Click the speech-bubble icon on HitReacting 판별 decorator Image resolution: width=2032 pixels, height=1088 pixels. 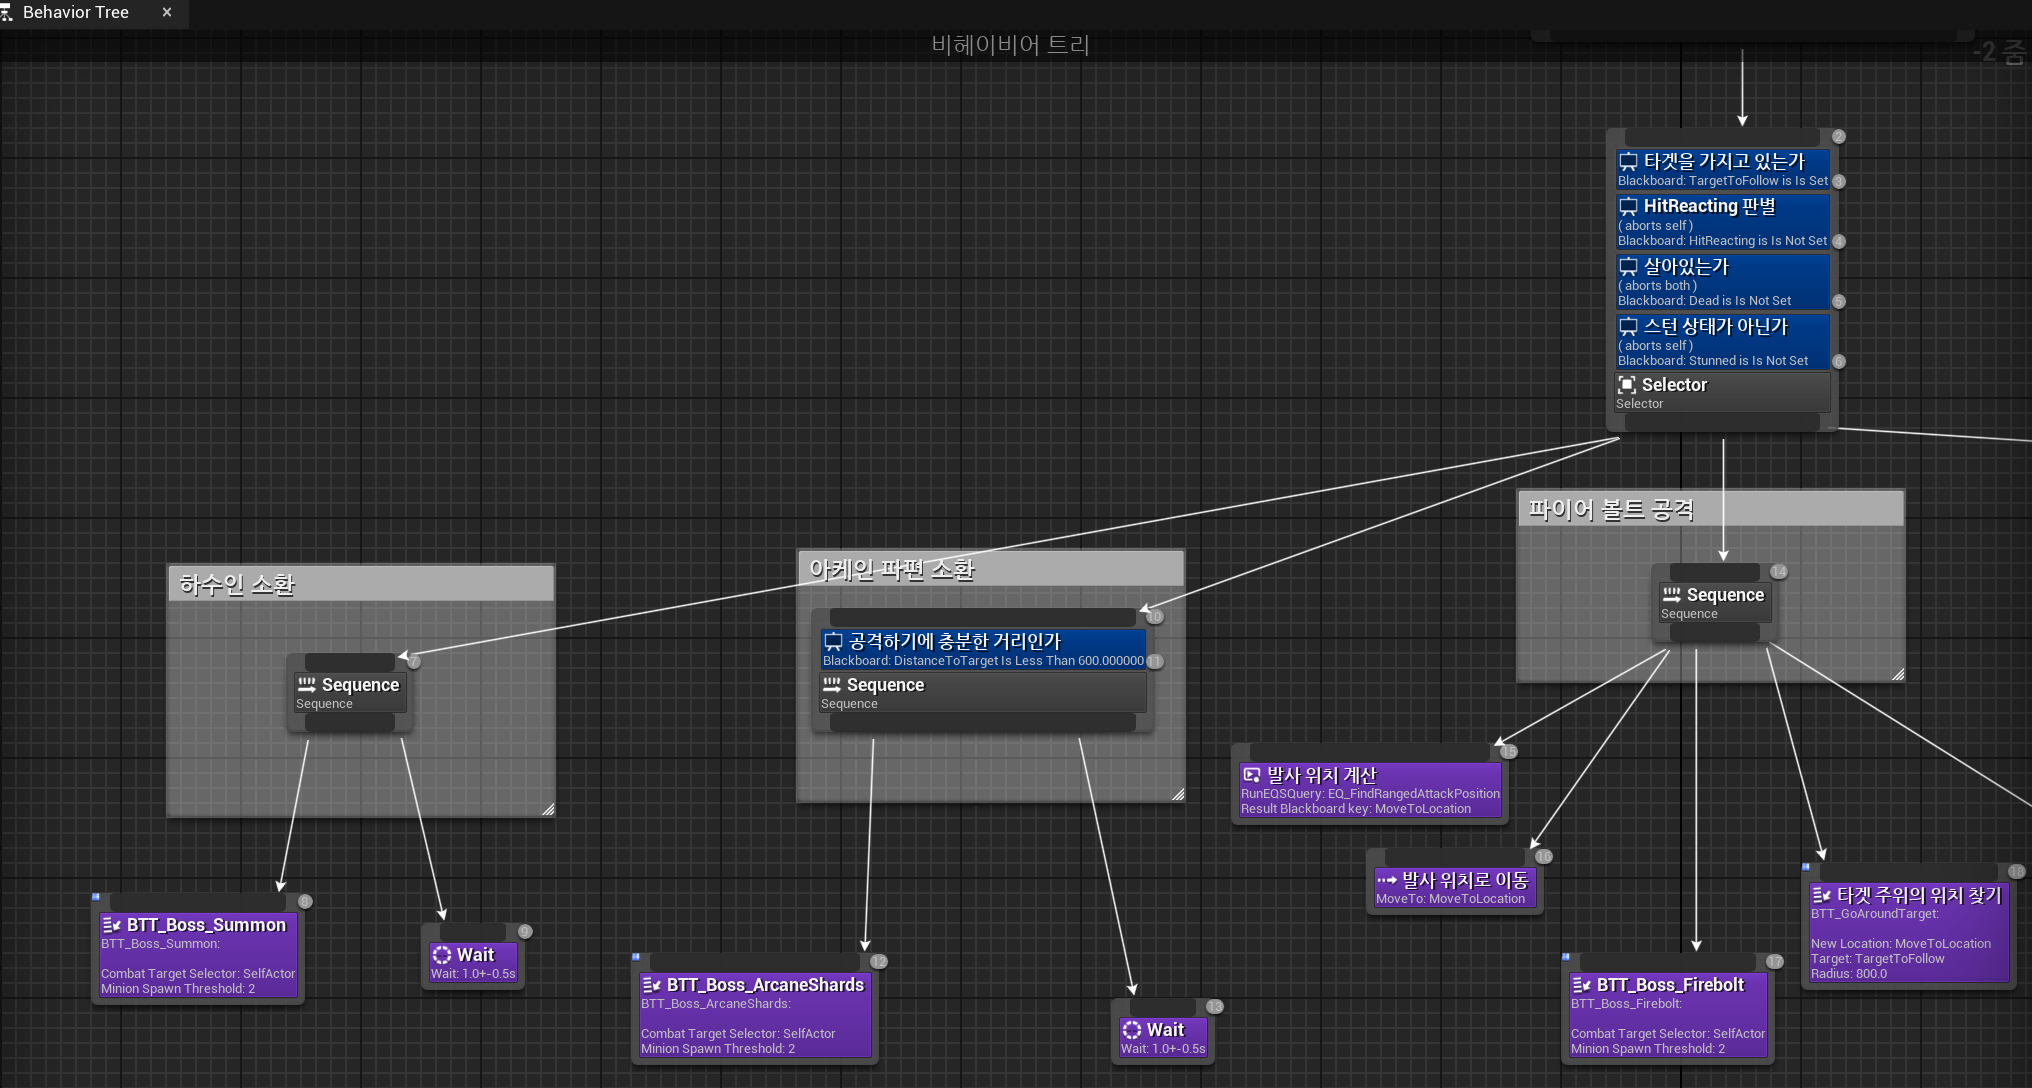point(1629,207)
